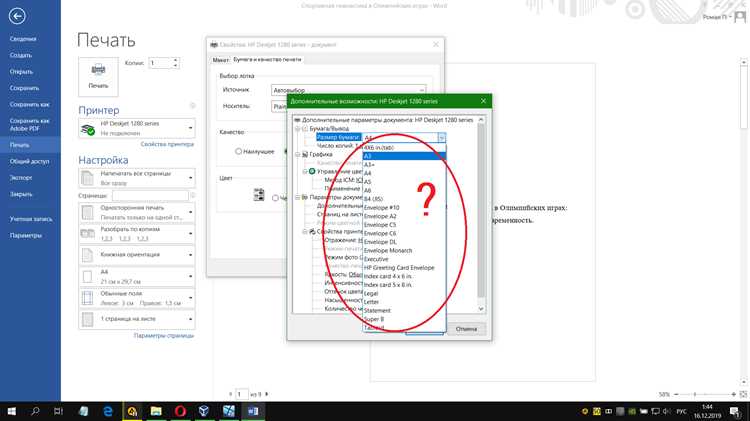Open printer selection HP Deskjet dropdown
This screenshot has width=750, height=421.
tap(137, 128)
